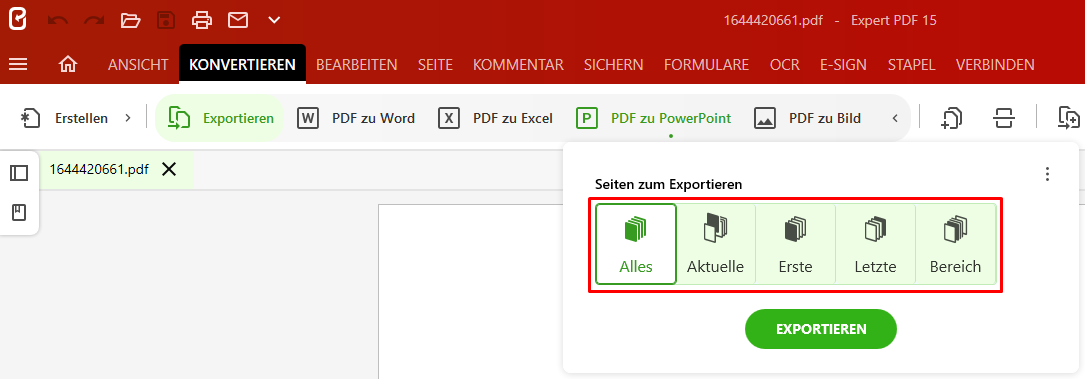
Task: Click the Exportieren toolbar button
Action: click(x=221, y=118)
